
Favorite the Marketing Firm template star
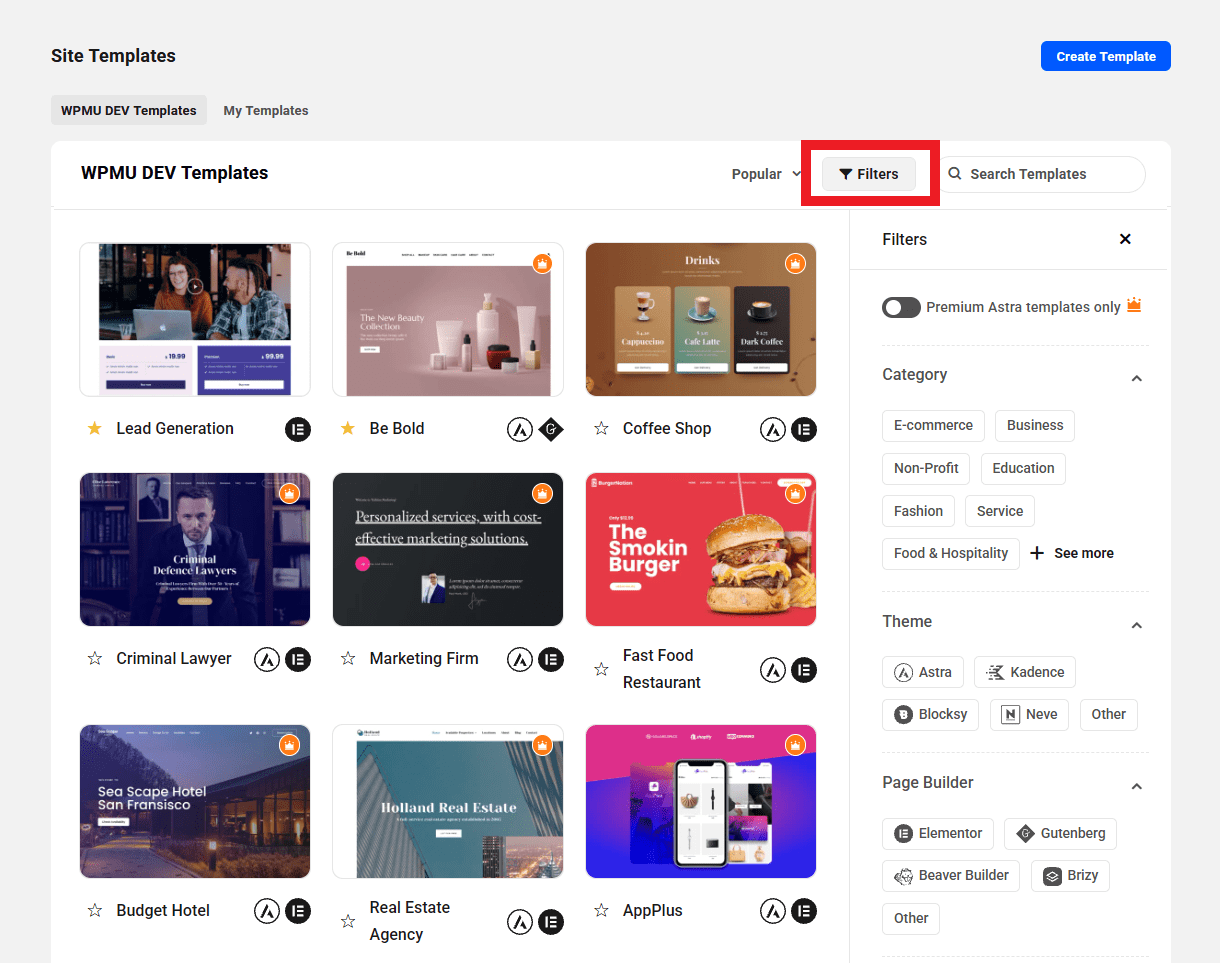348,658
